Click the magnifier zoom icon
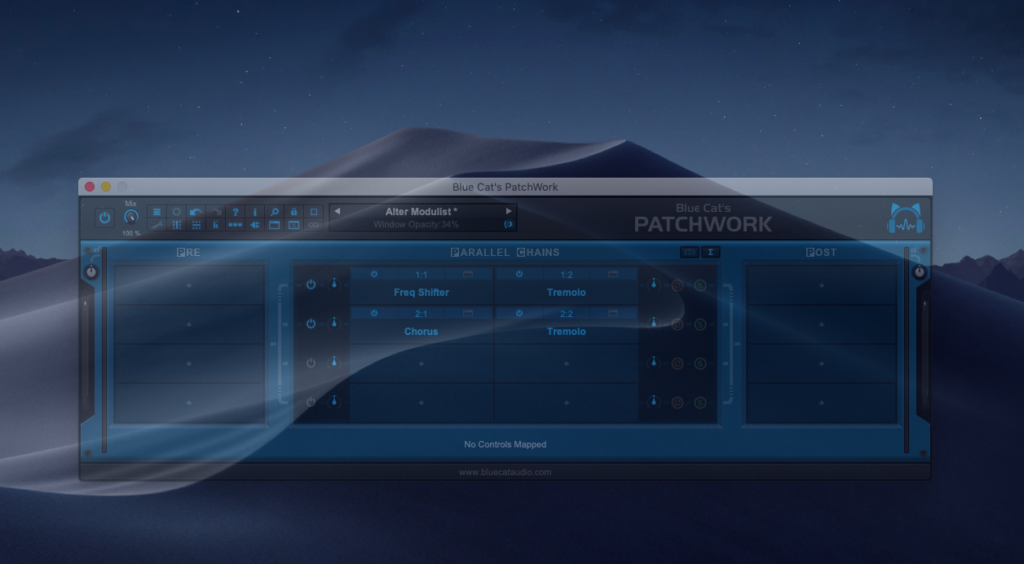The image size is (1024, 564). click(x=274, y=212)
